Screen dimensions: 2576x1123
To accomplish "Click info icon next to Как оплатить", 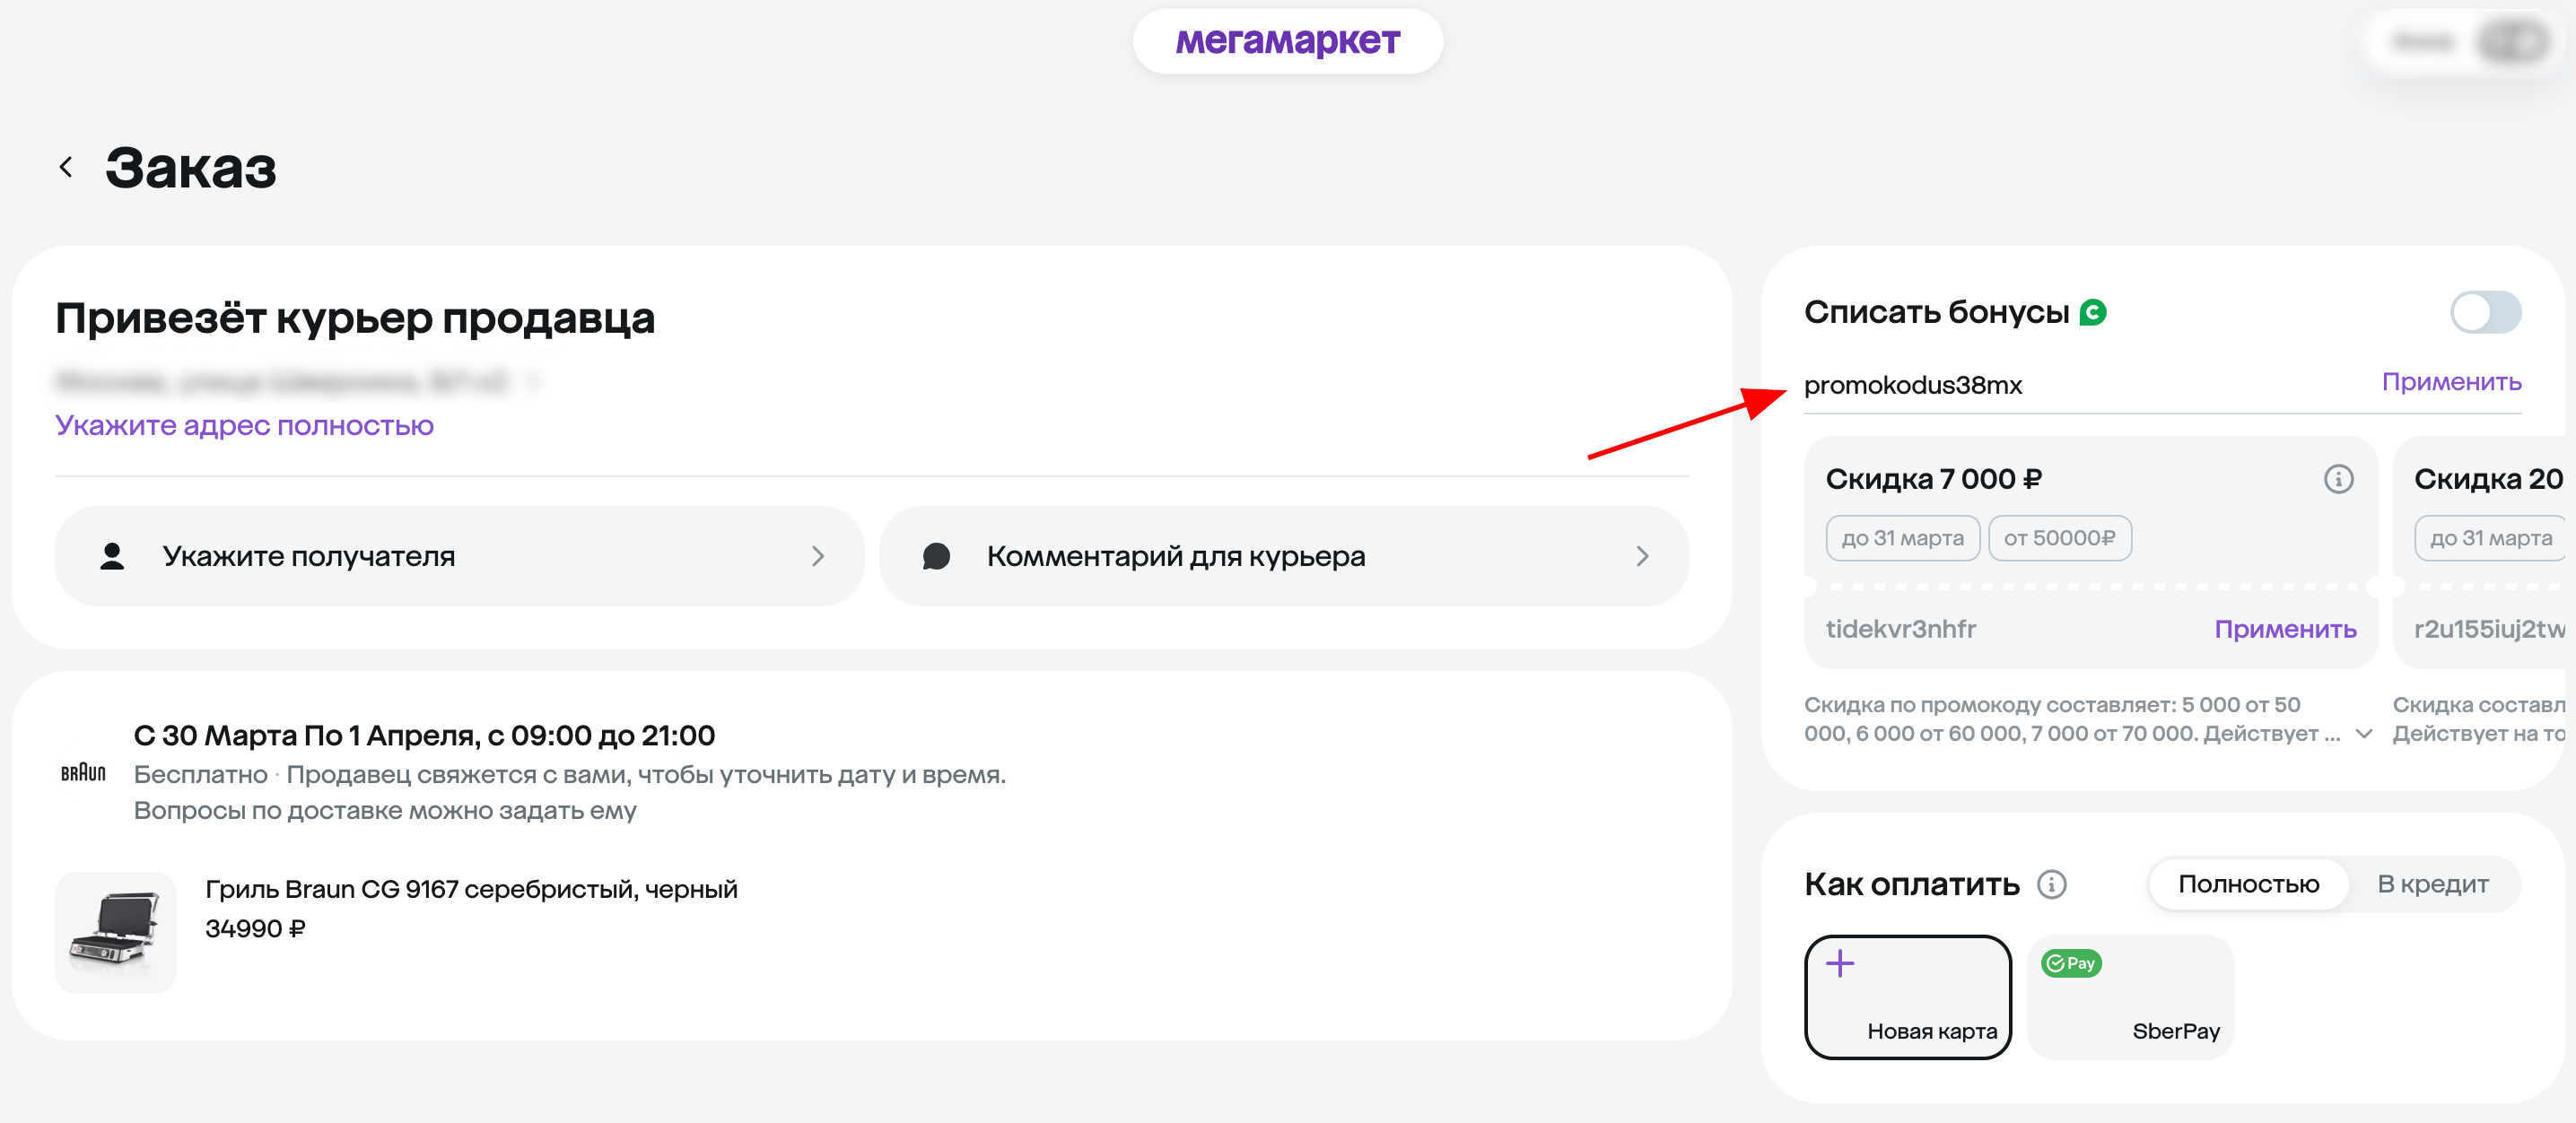I will [x=2052, y=884].
